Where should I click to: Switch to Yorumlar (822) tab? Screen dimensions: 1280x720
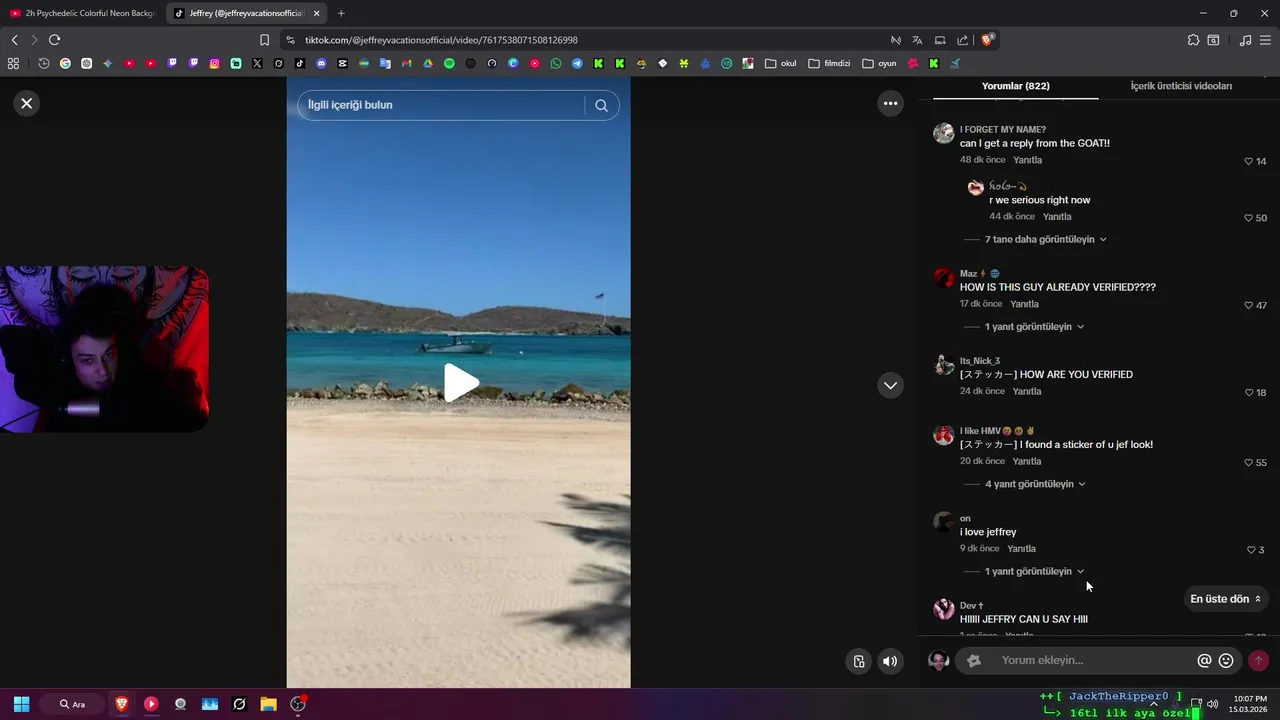pos(1015,86)
